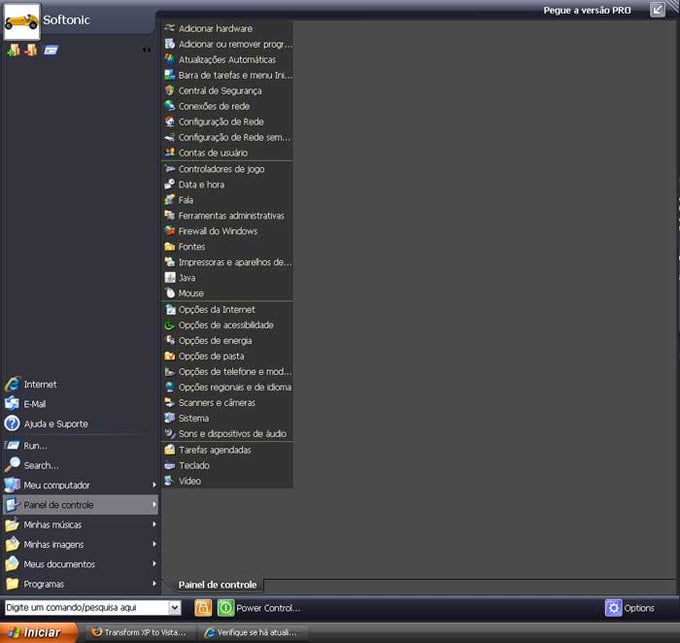Expand Minhas músicas submenu arrow

click(x=154, y=524)
